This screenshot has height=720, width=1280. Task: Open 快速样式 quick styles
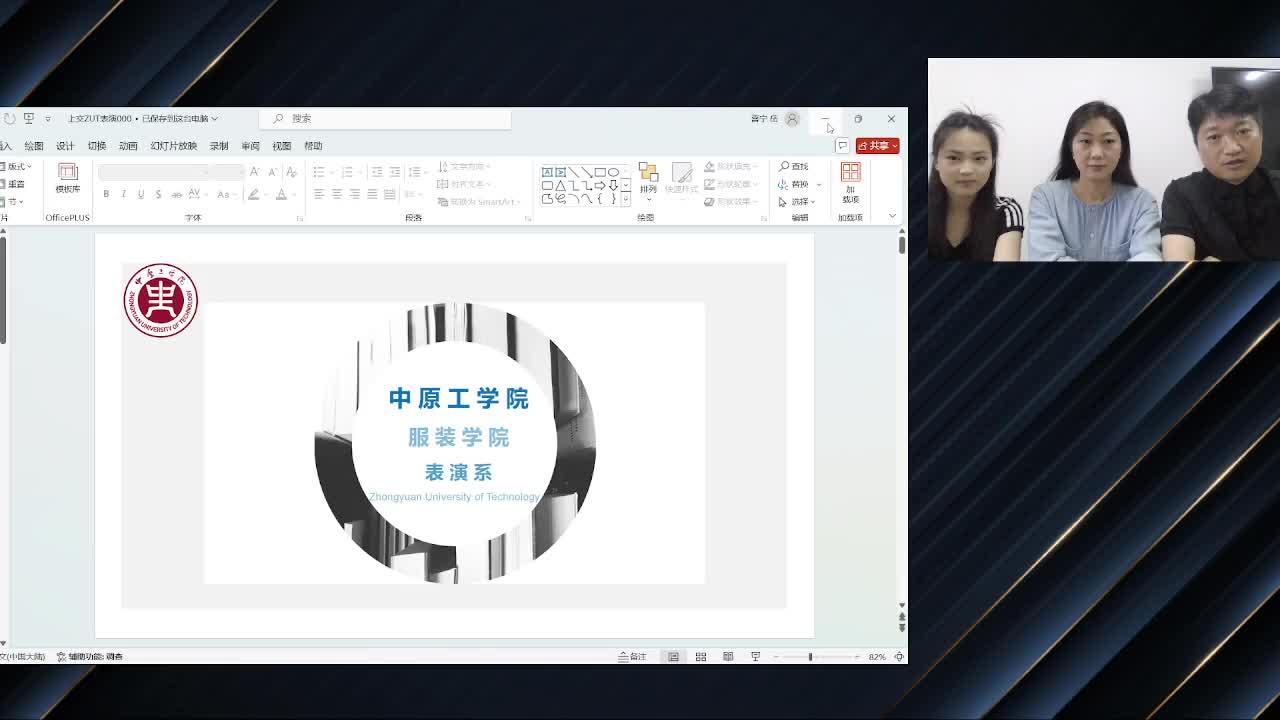[x=682, y=178]
